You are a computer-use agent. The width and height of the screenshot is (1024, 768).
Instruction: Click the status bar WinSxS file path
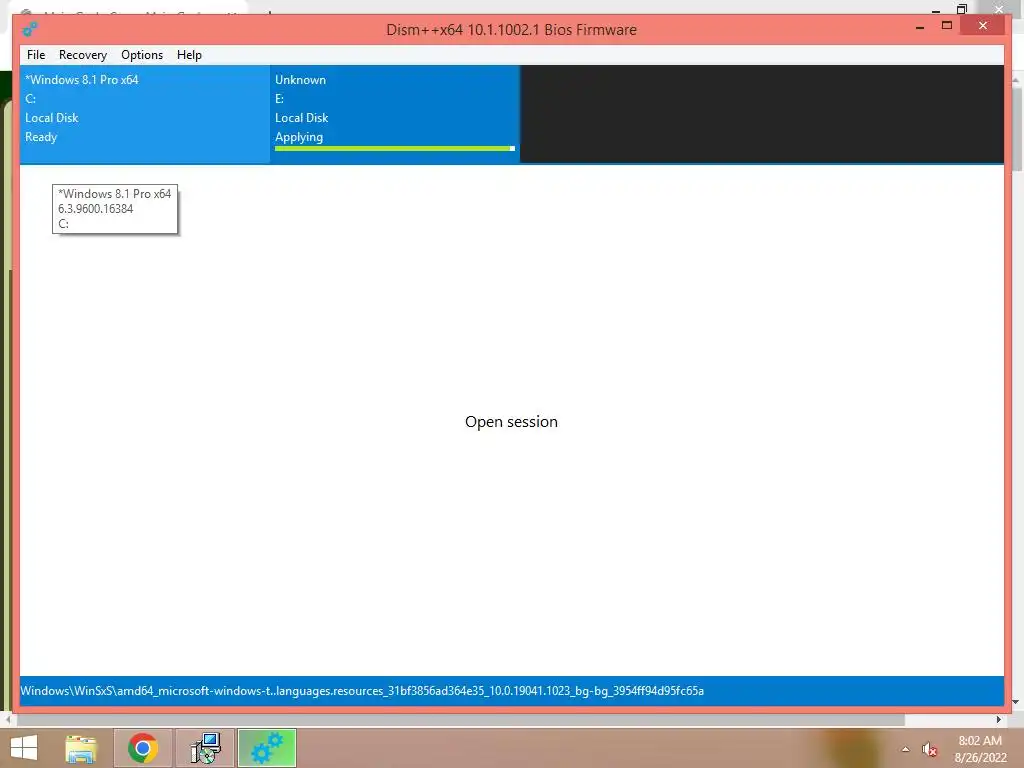click(x=362, y=691)
